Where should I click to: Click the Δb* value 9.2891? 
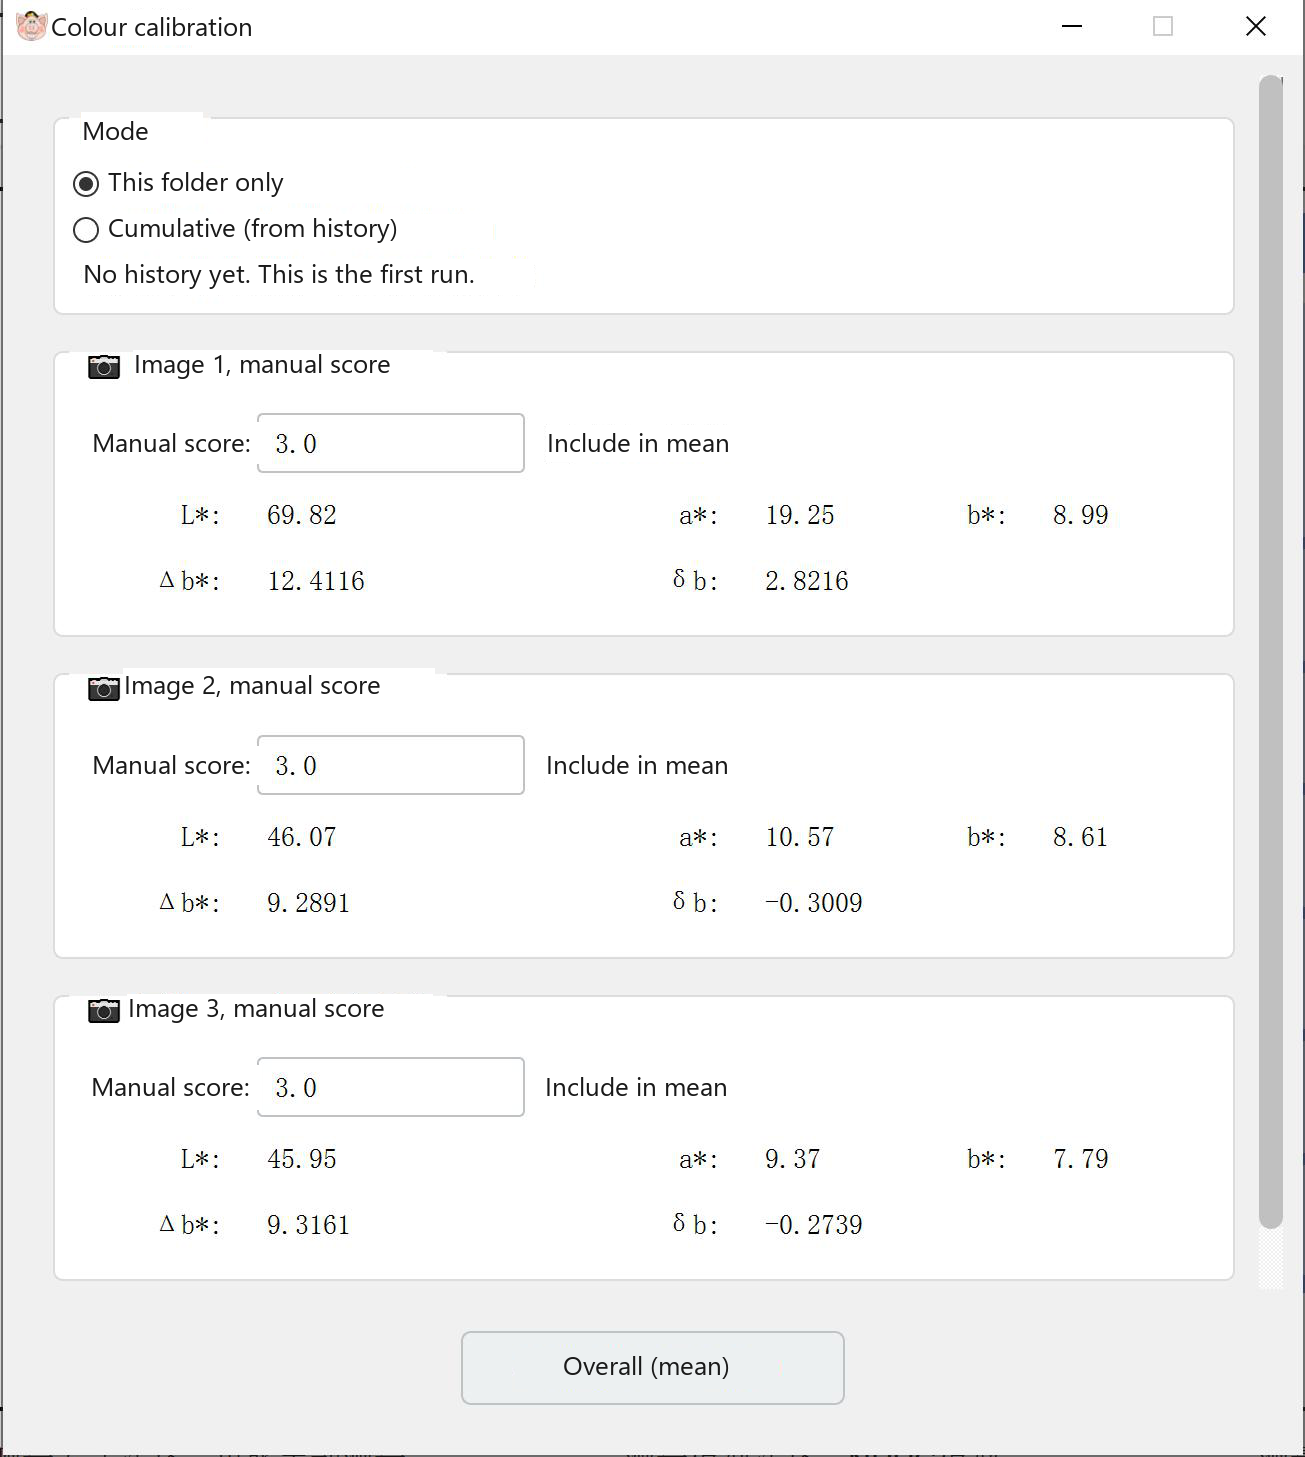pyautogui.click(x=309, y=903)
